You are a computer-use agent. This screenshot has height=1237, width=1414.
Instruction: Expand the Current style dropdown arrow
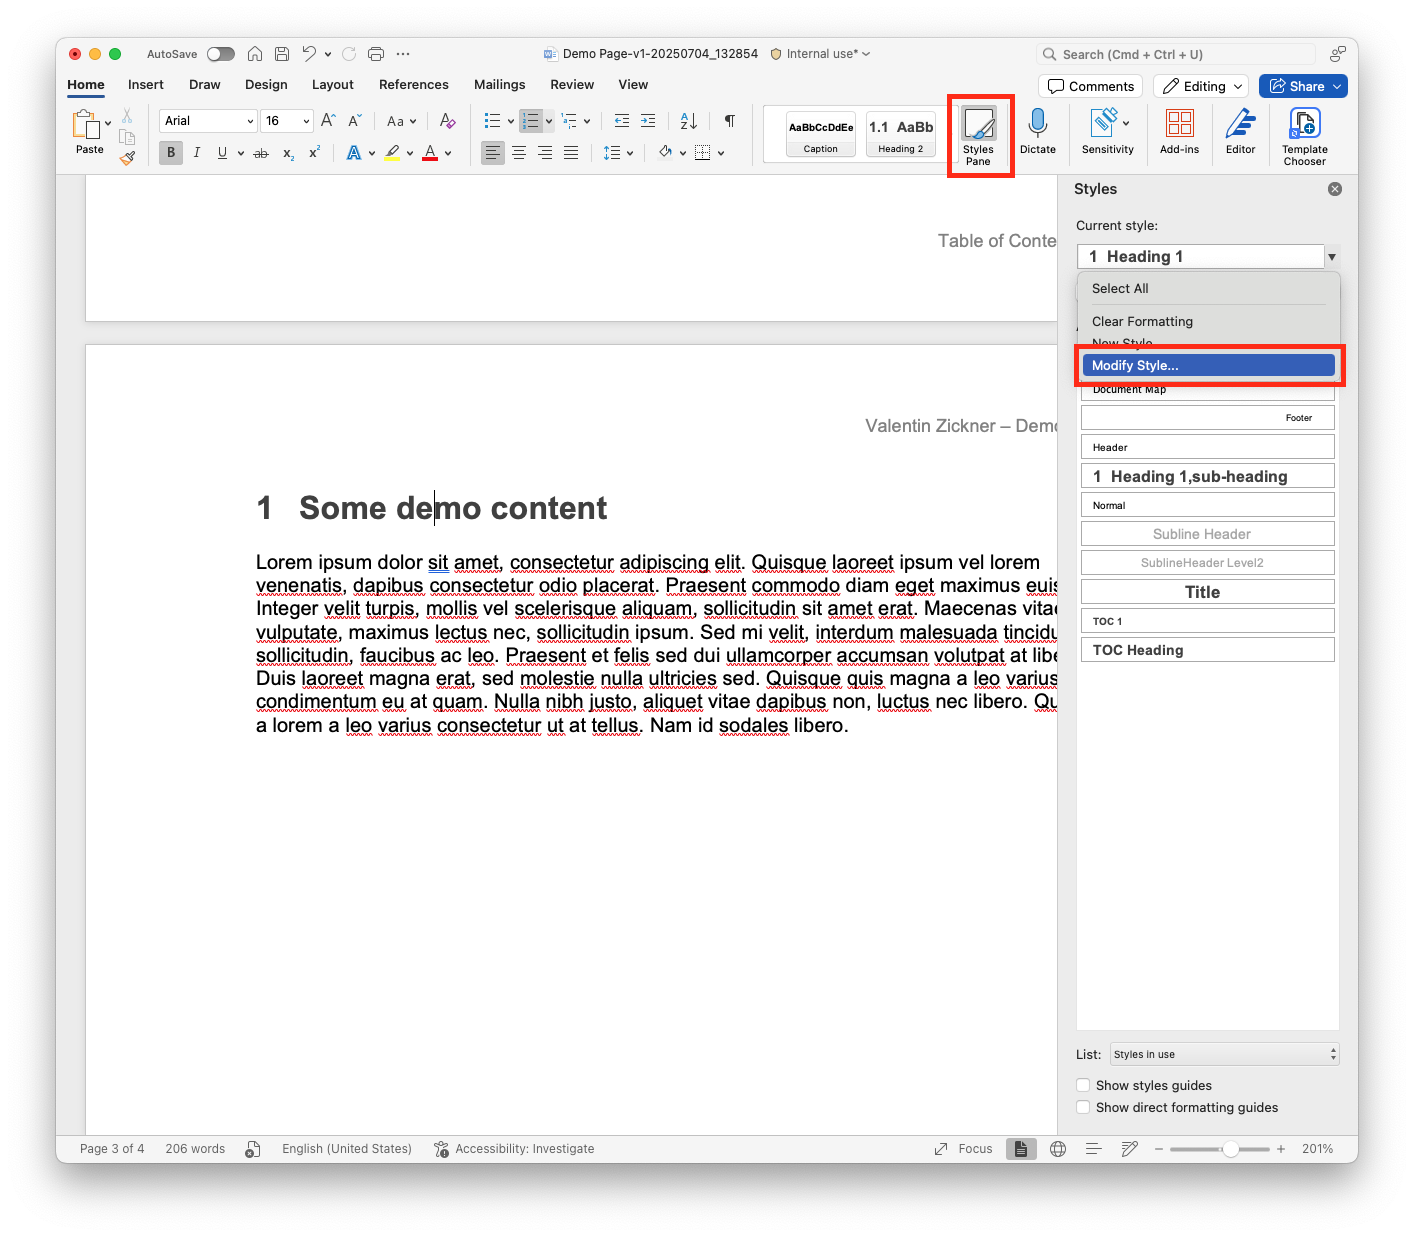[x=1331, y=256]
